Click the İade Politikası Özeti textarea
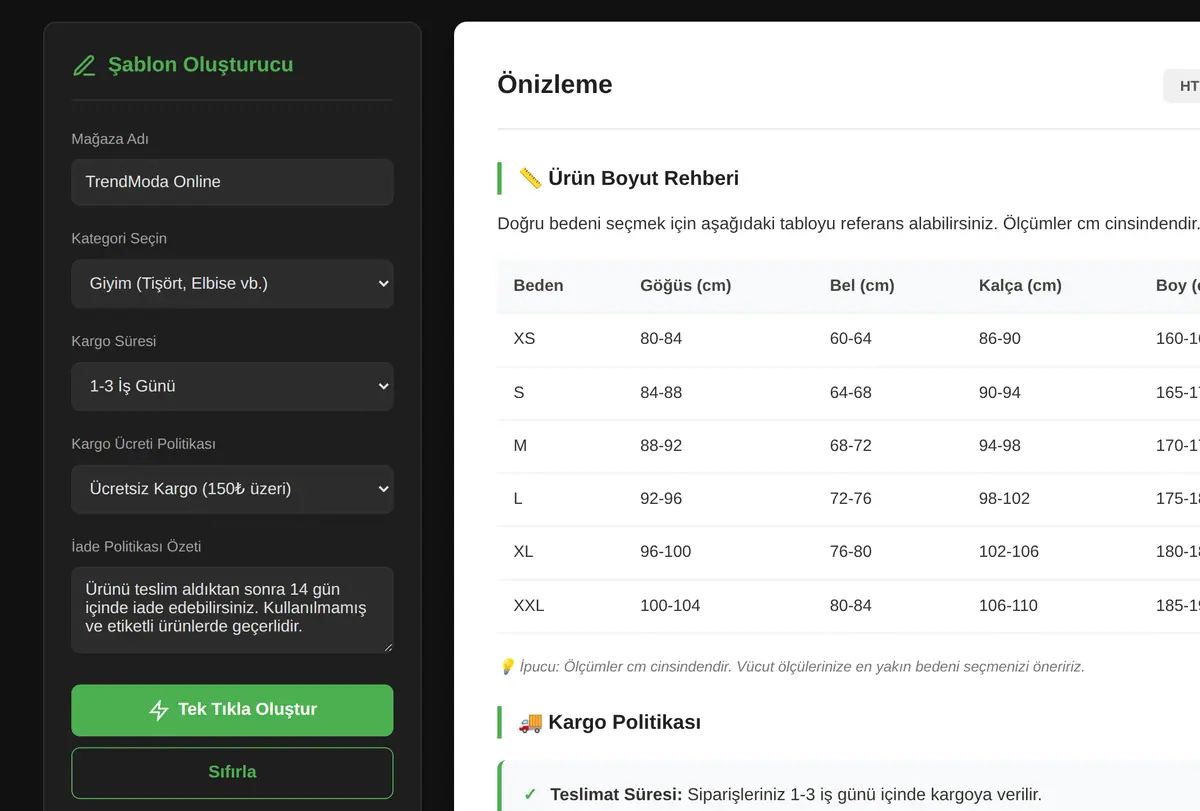 click(x=232, y=610)
